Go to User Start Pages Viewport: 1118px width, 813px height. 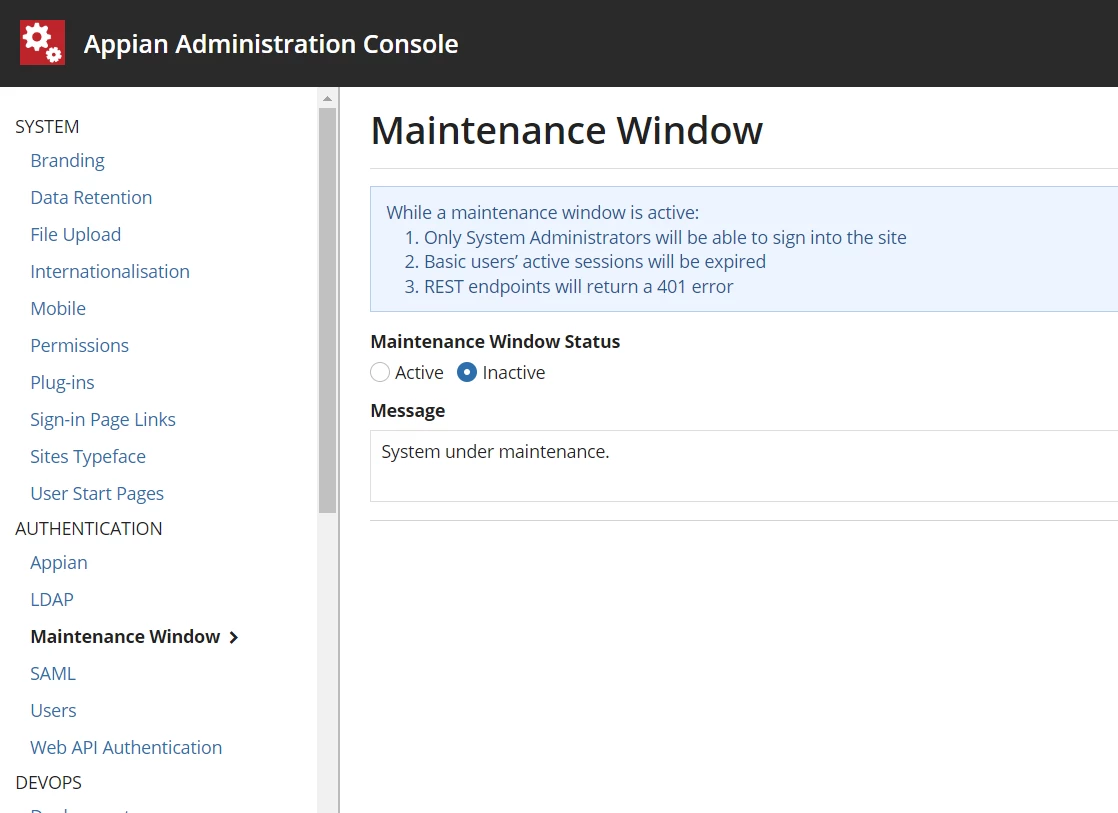[97, 494]
